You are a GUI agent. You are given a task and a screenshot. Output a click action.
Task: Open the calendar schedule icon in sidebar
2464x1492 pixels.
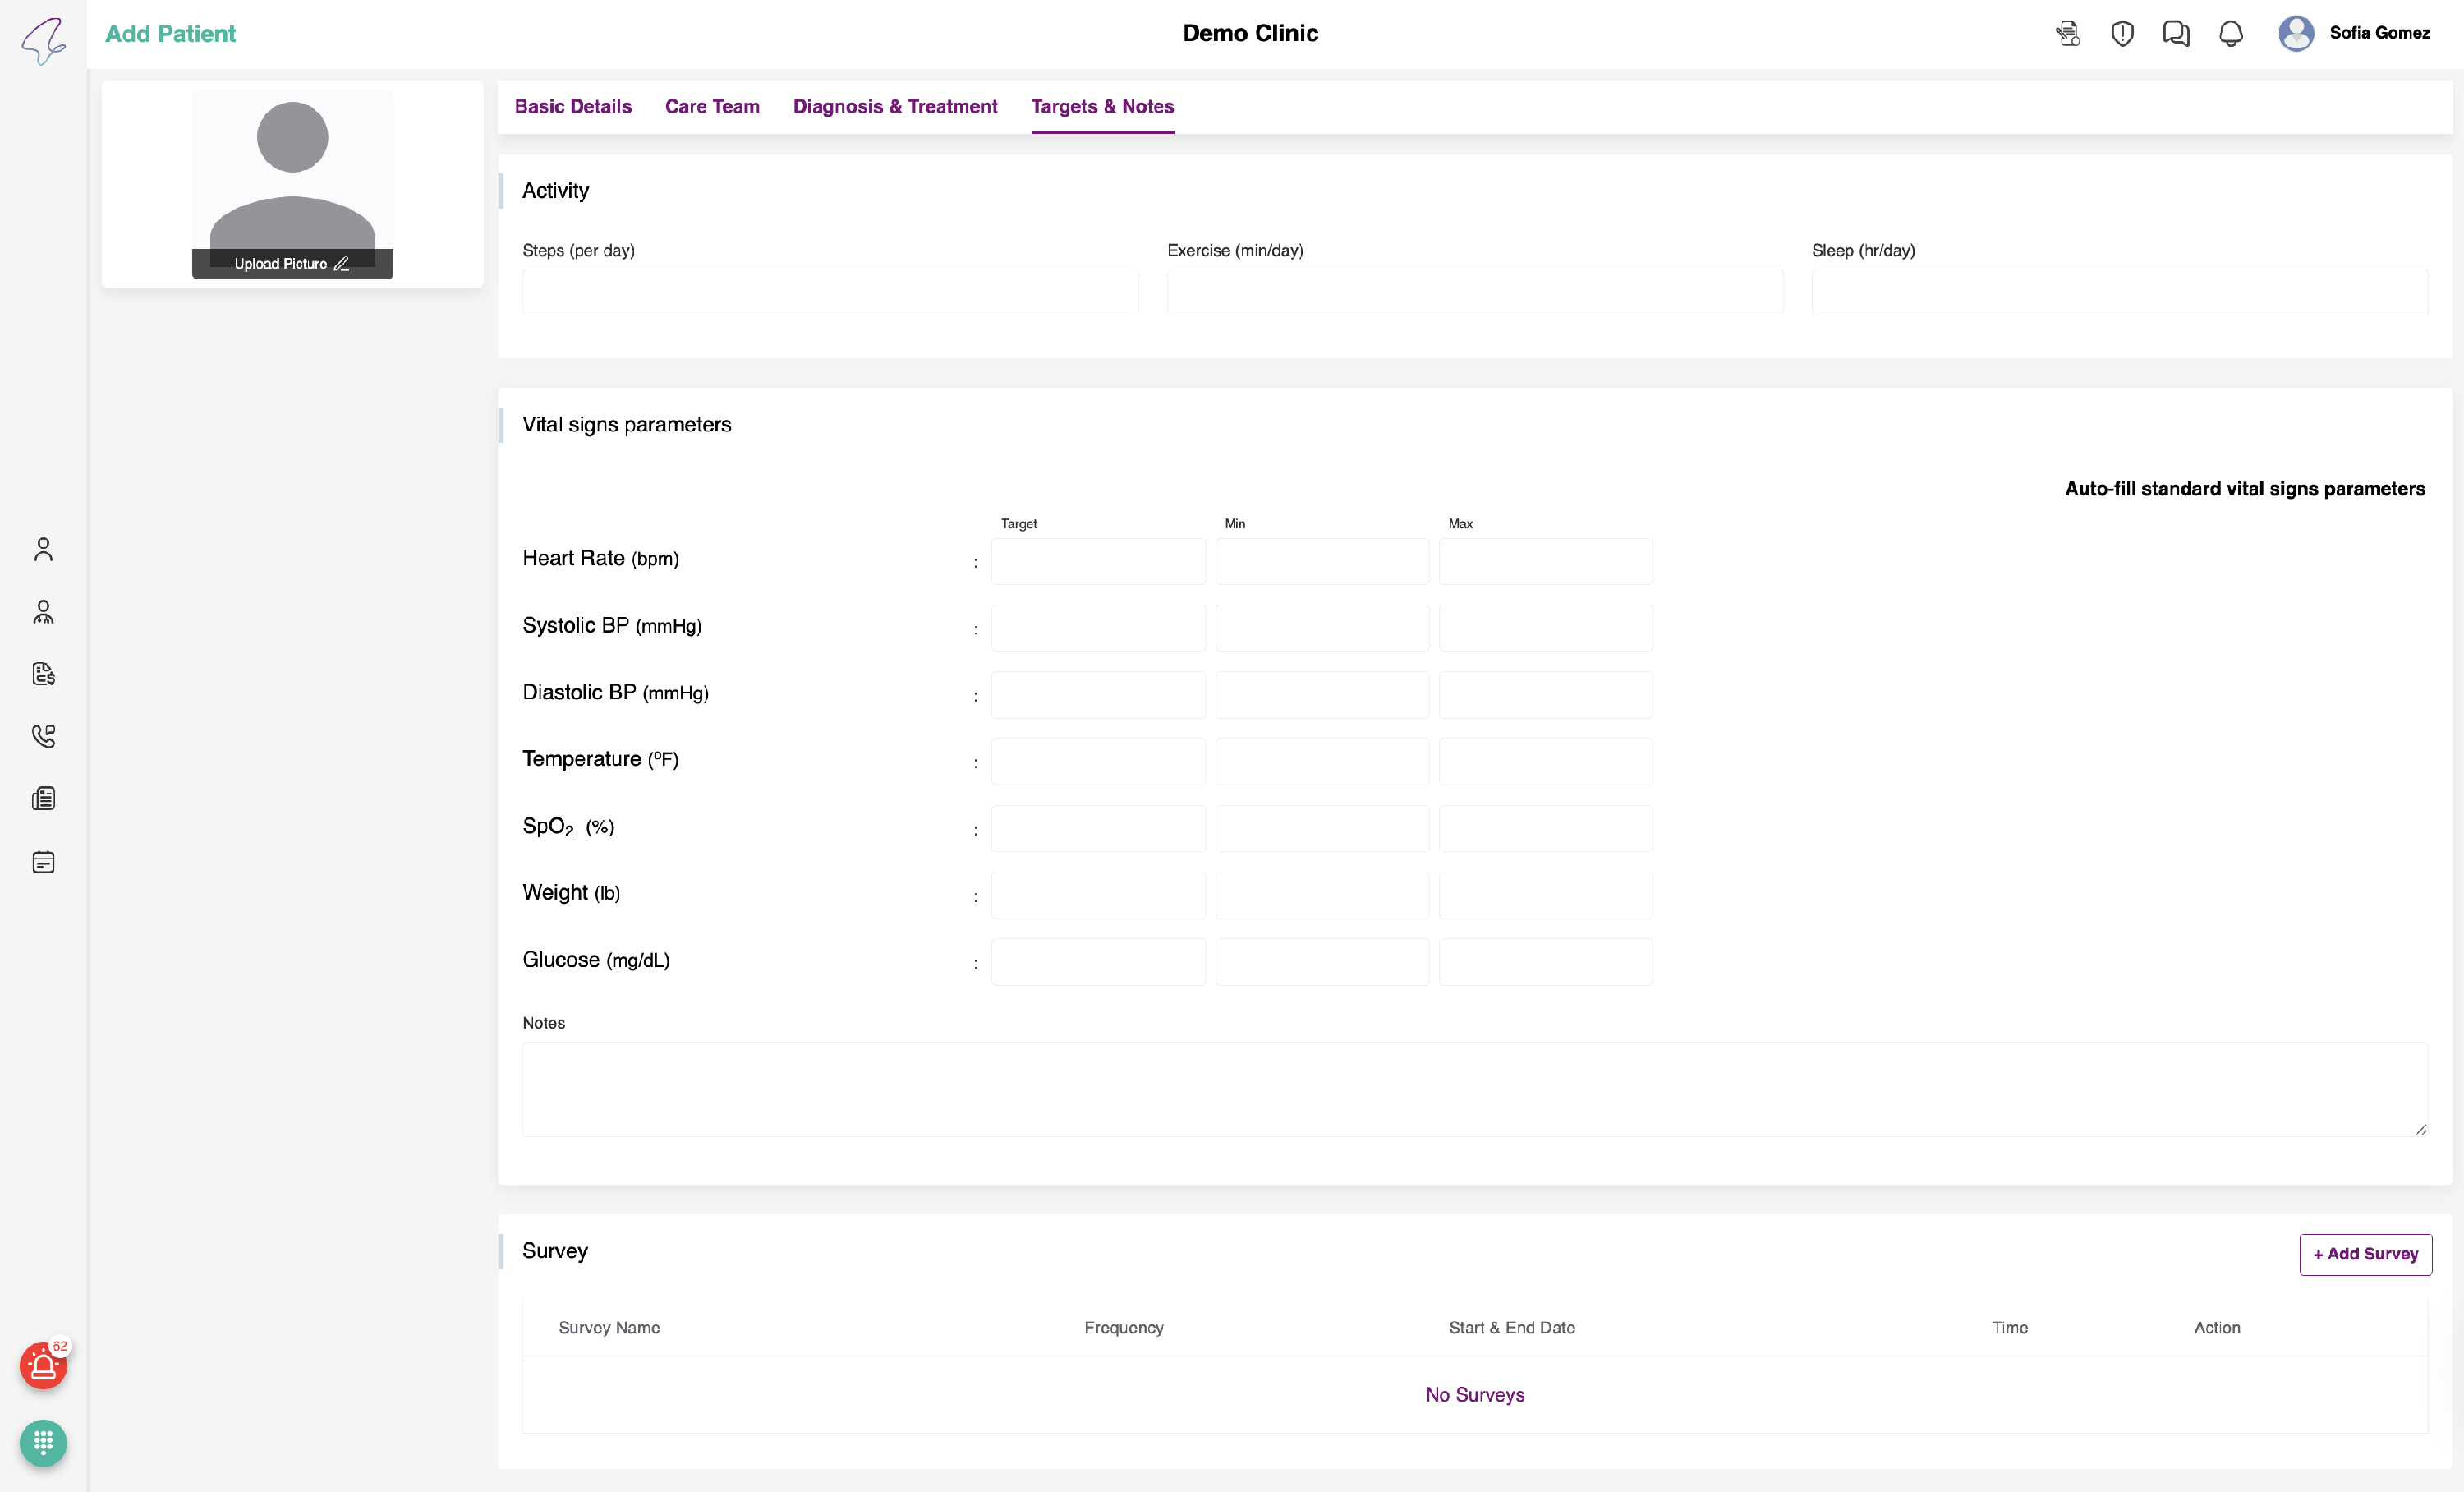(43, 862)
